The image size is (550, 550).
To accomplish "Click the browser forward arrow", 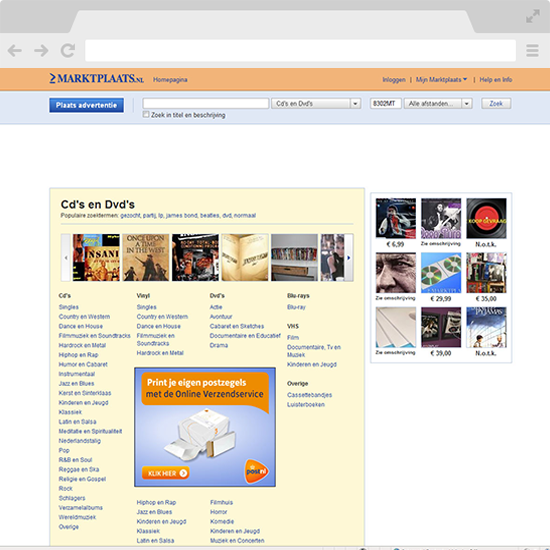I will [41, 51].
